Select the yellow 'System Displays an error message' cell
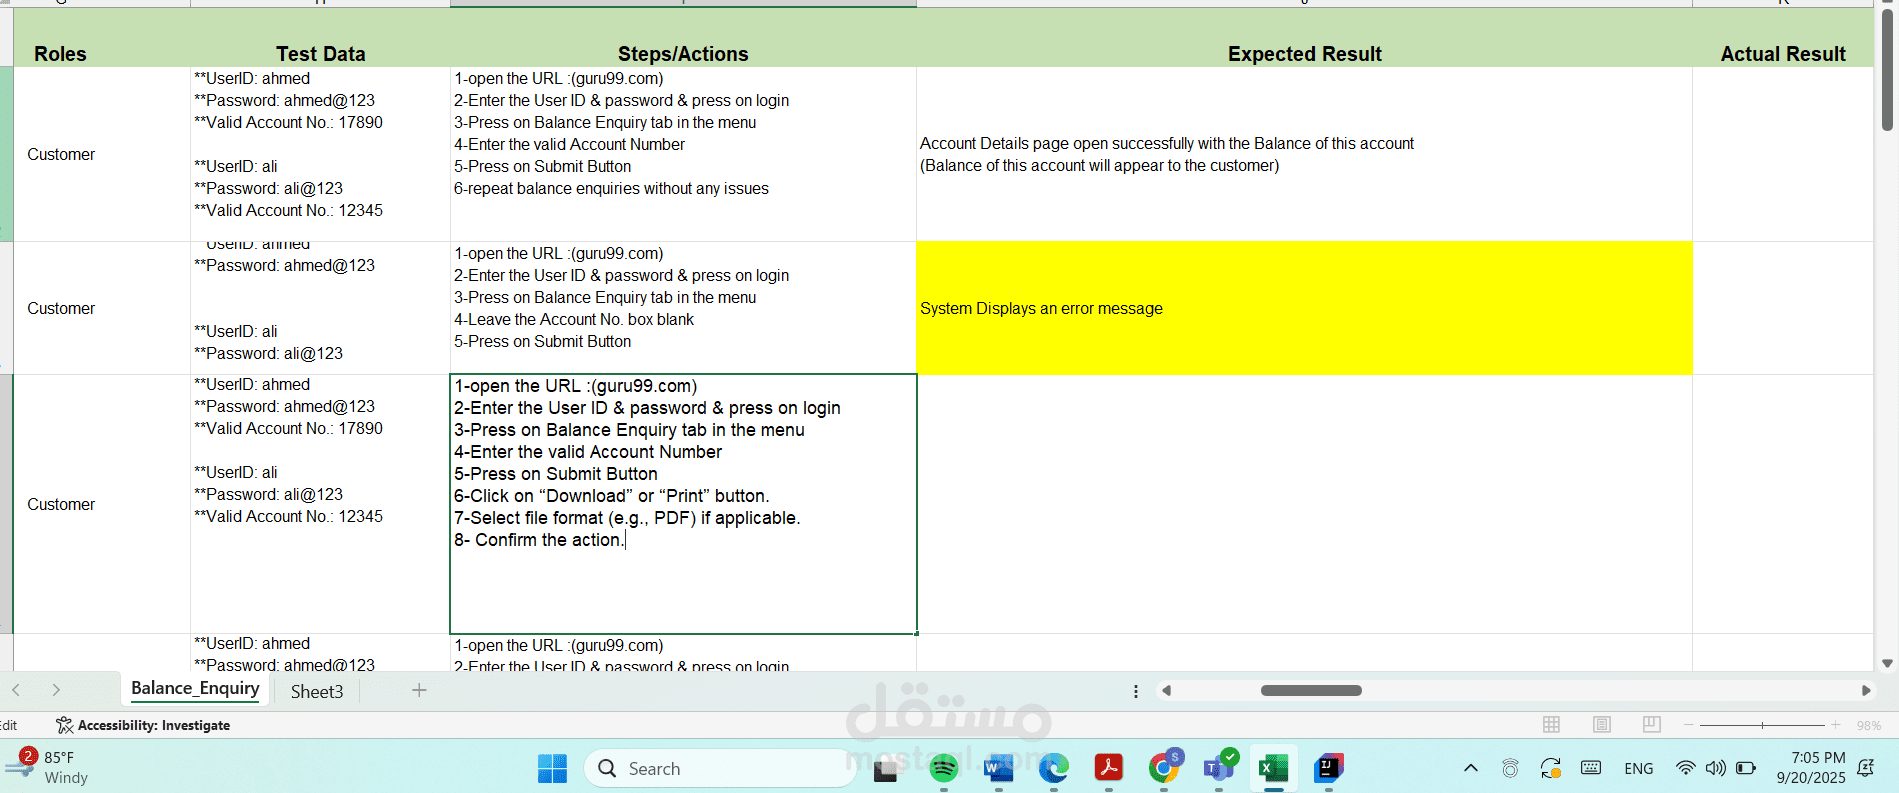The image size is (1899, 793). coord(1304,308)
